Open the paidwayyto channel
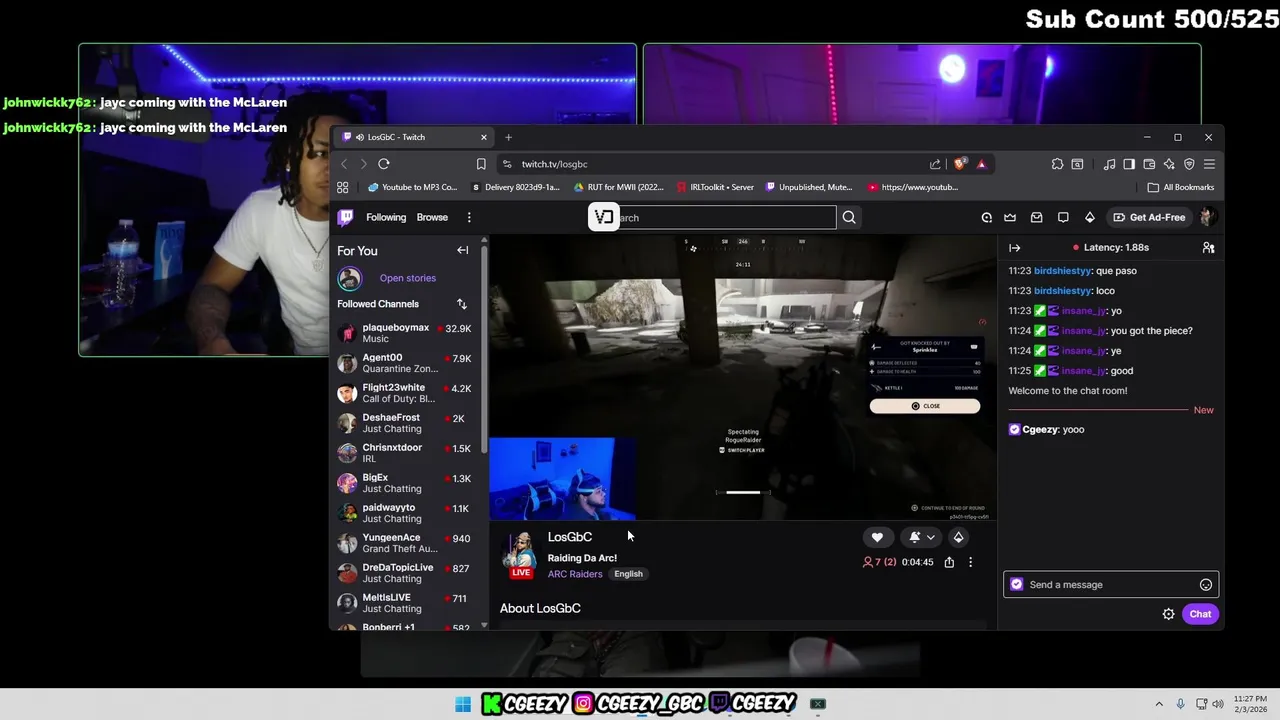 coord(405,513)
